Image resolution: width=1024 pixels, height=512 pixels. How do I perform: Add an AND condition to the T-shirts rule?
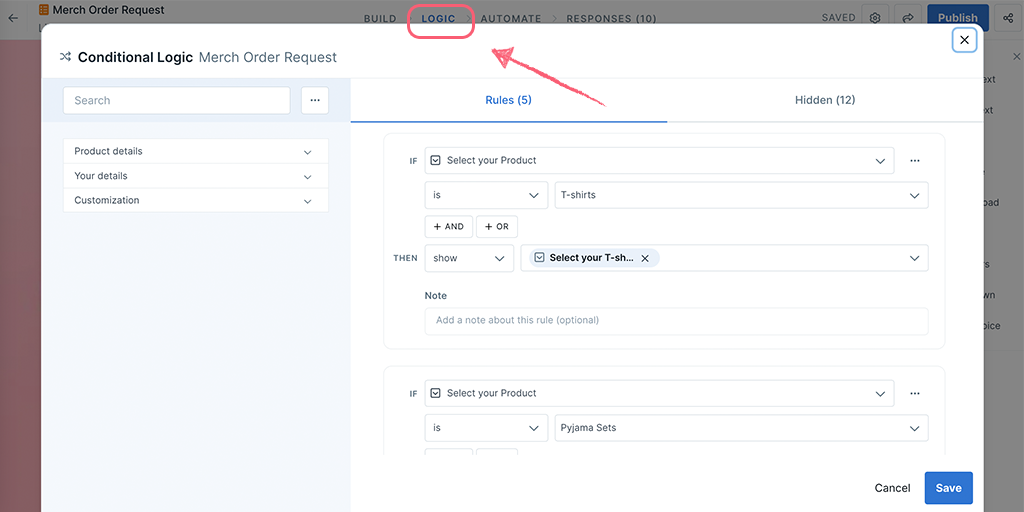pyautogui.click(x=449, y=227)
